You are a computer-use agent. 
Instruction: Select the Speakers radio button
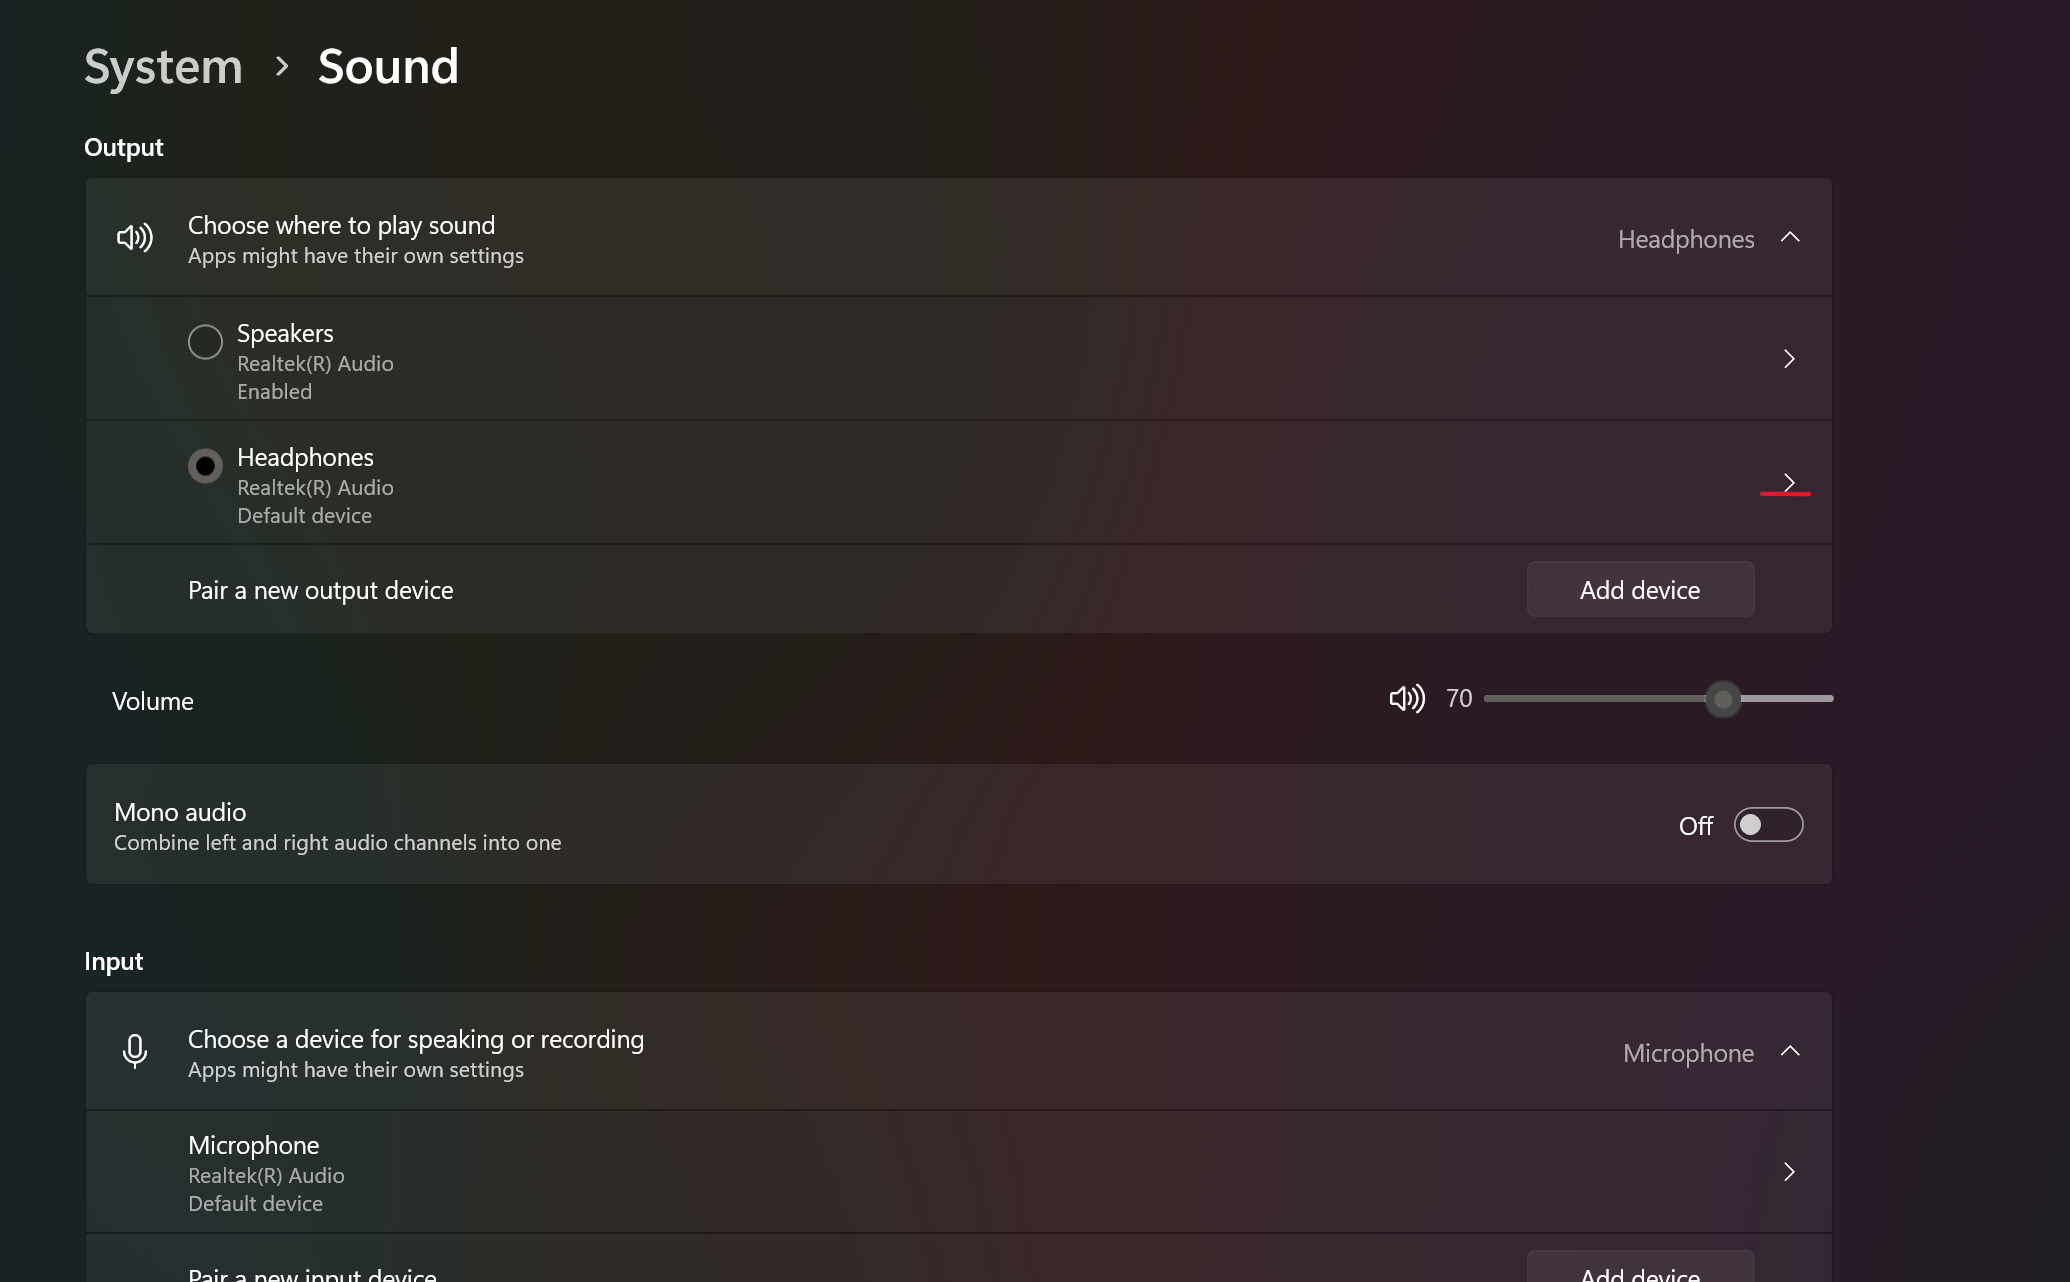coord(205,342)
